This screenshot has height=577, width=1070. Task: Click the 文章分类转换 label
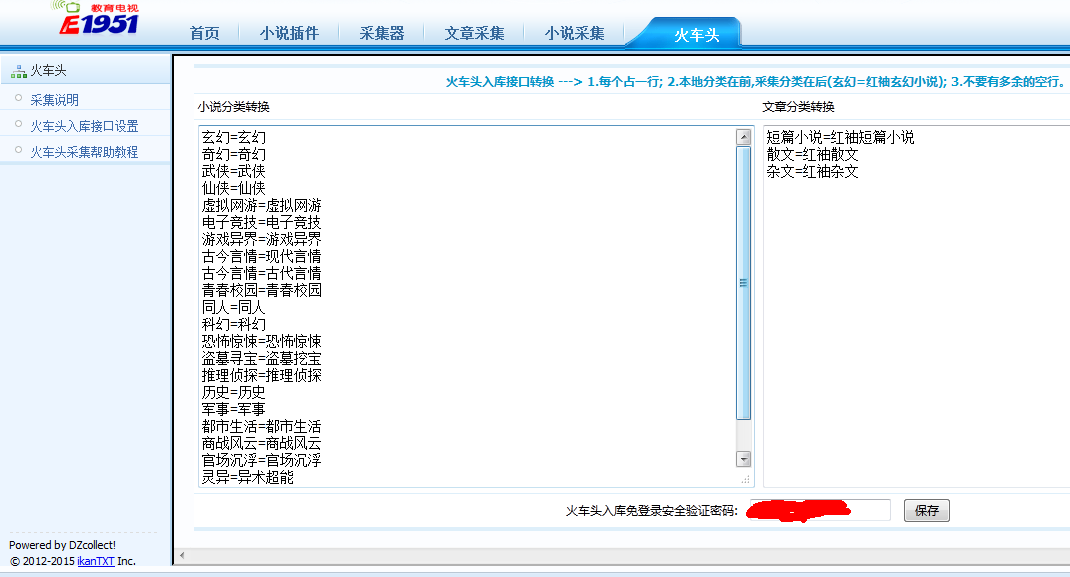[x=798, y=107]
